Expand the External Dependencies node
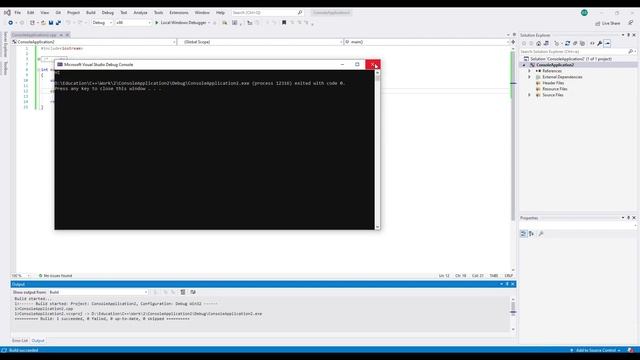This screenshot has height=360, width=640. pyautogui.click(x=529, y=77)
